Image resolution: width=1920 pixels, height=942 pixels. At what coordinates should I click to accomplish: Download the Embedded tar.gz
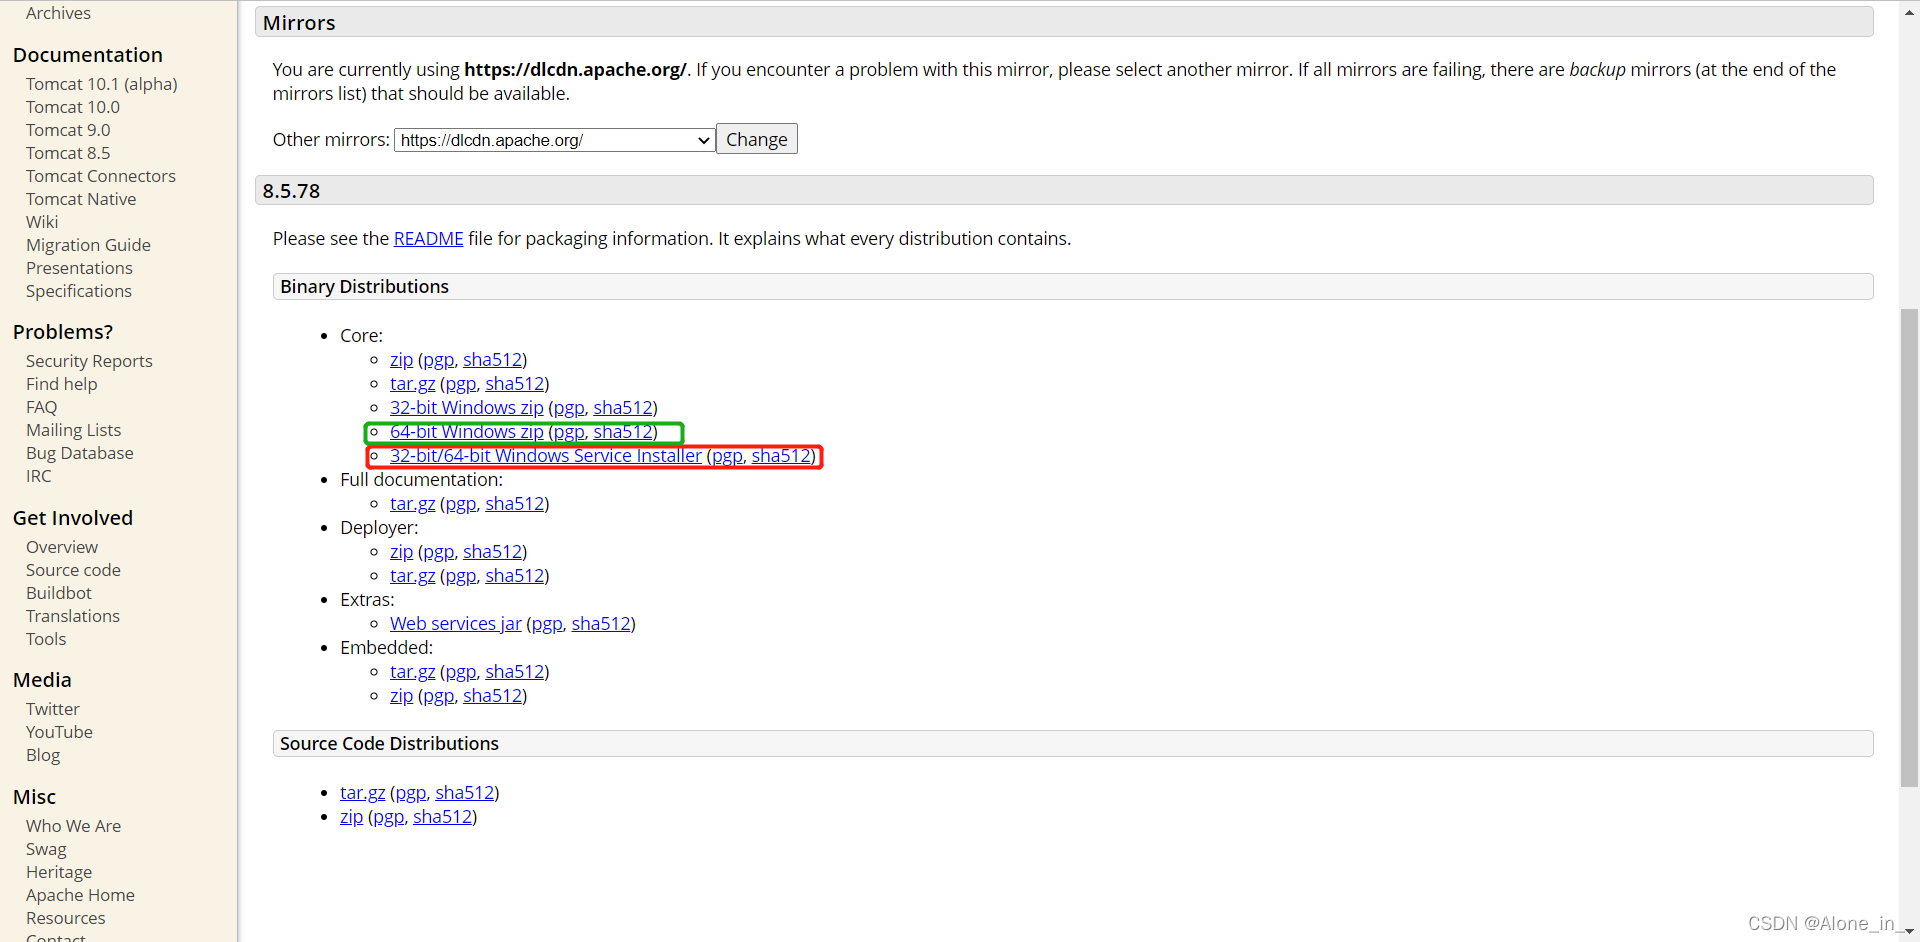click(x=412, y=672)
